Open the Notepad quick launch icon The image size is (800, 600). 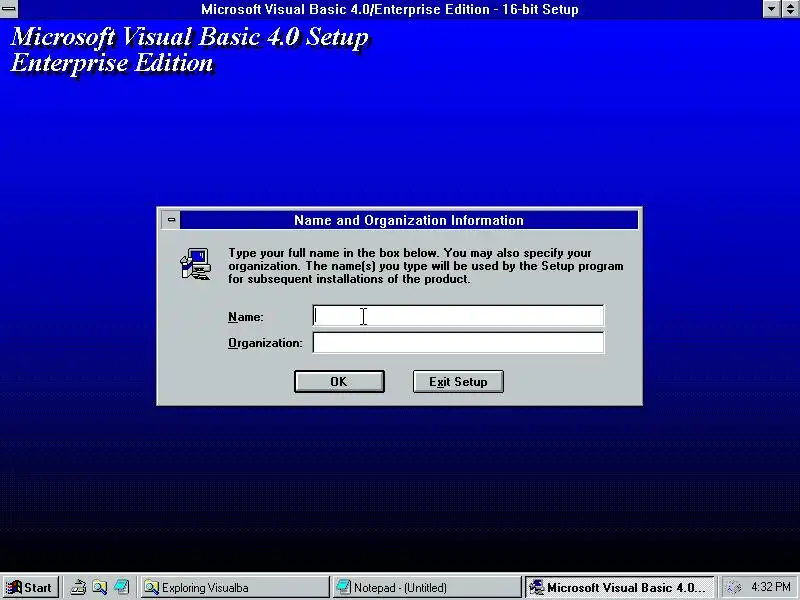121,587
